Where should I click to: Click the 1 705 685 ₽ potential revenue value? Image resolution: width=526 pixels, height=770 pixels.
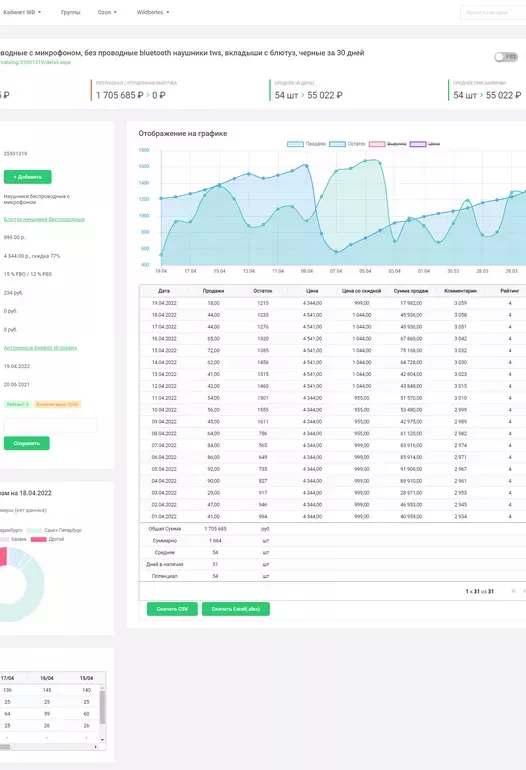click(x=120, y=95)
